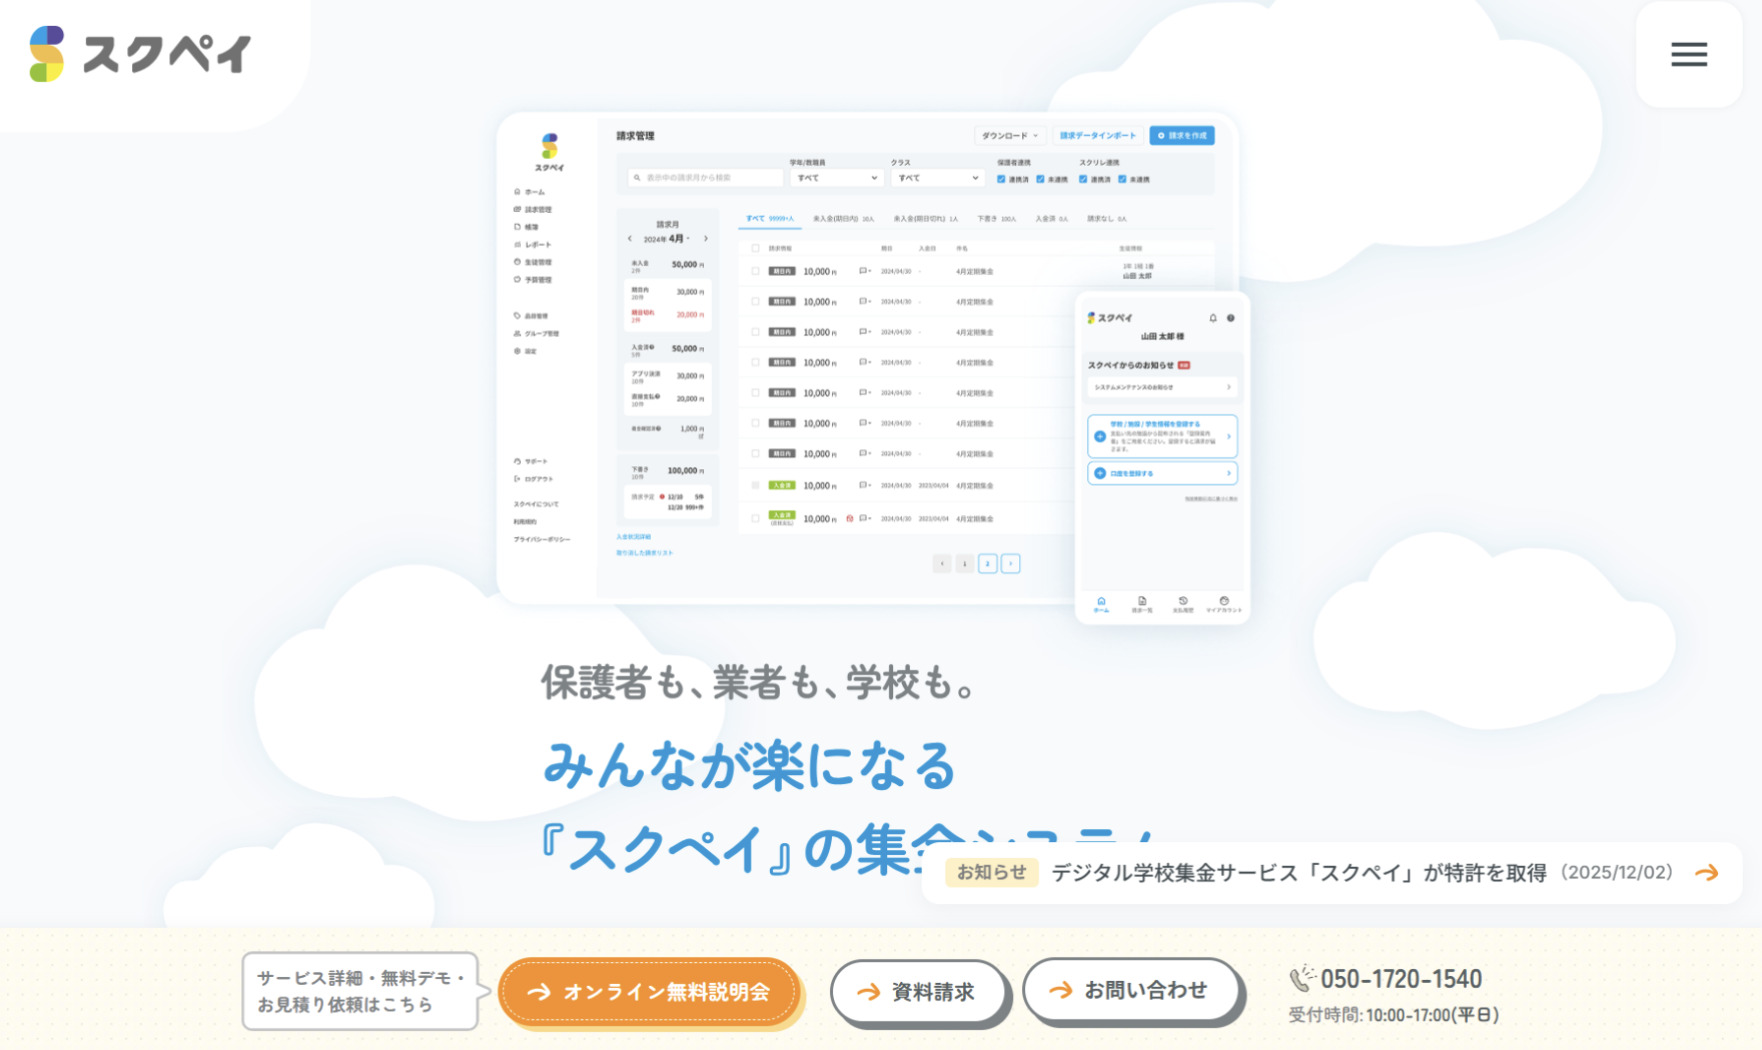Screen dimensions: 1762x1050
Task: Open the 入金状況詳細 link
Action: (633, 537)
